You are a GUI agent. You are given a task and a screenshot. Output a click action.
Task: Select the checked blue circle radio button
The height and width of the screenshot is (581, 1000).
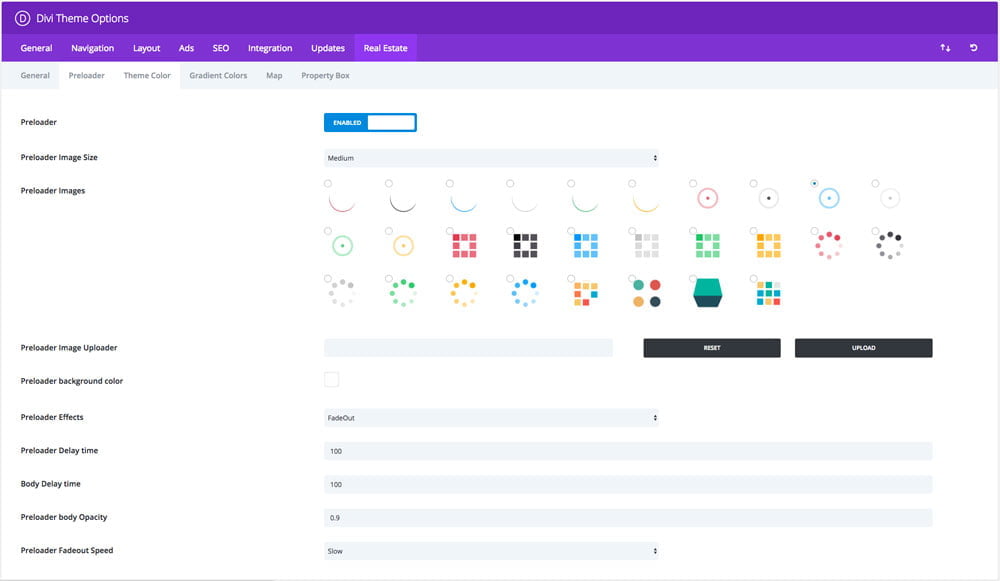pos(814,184)
